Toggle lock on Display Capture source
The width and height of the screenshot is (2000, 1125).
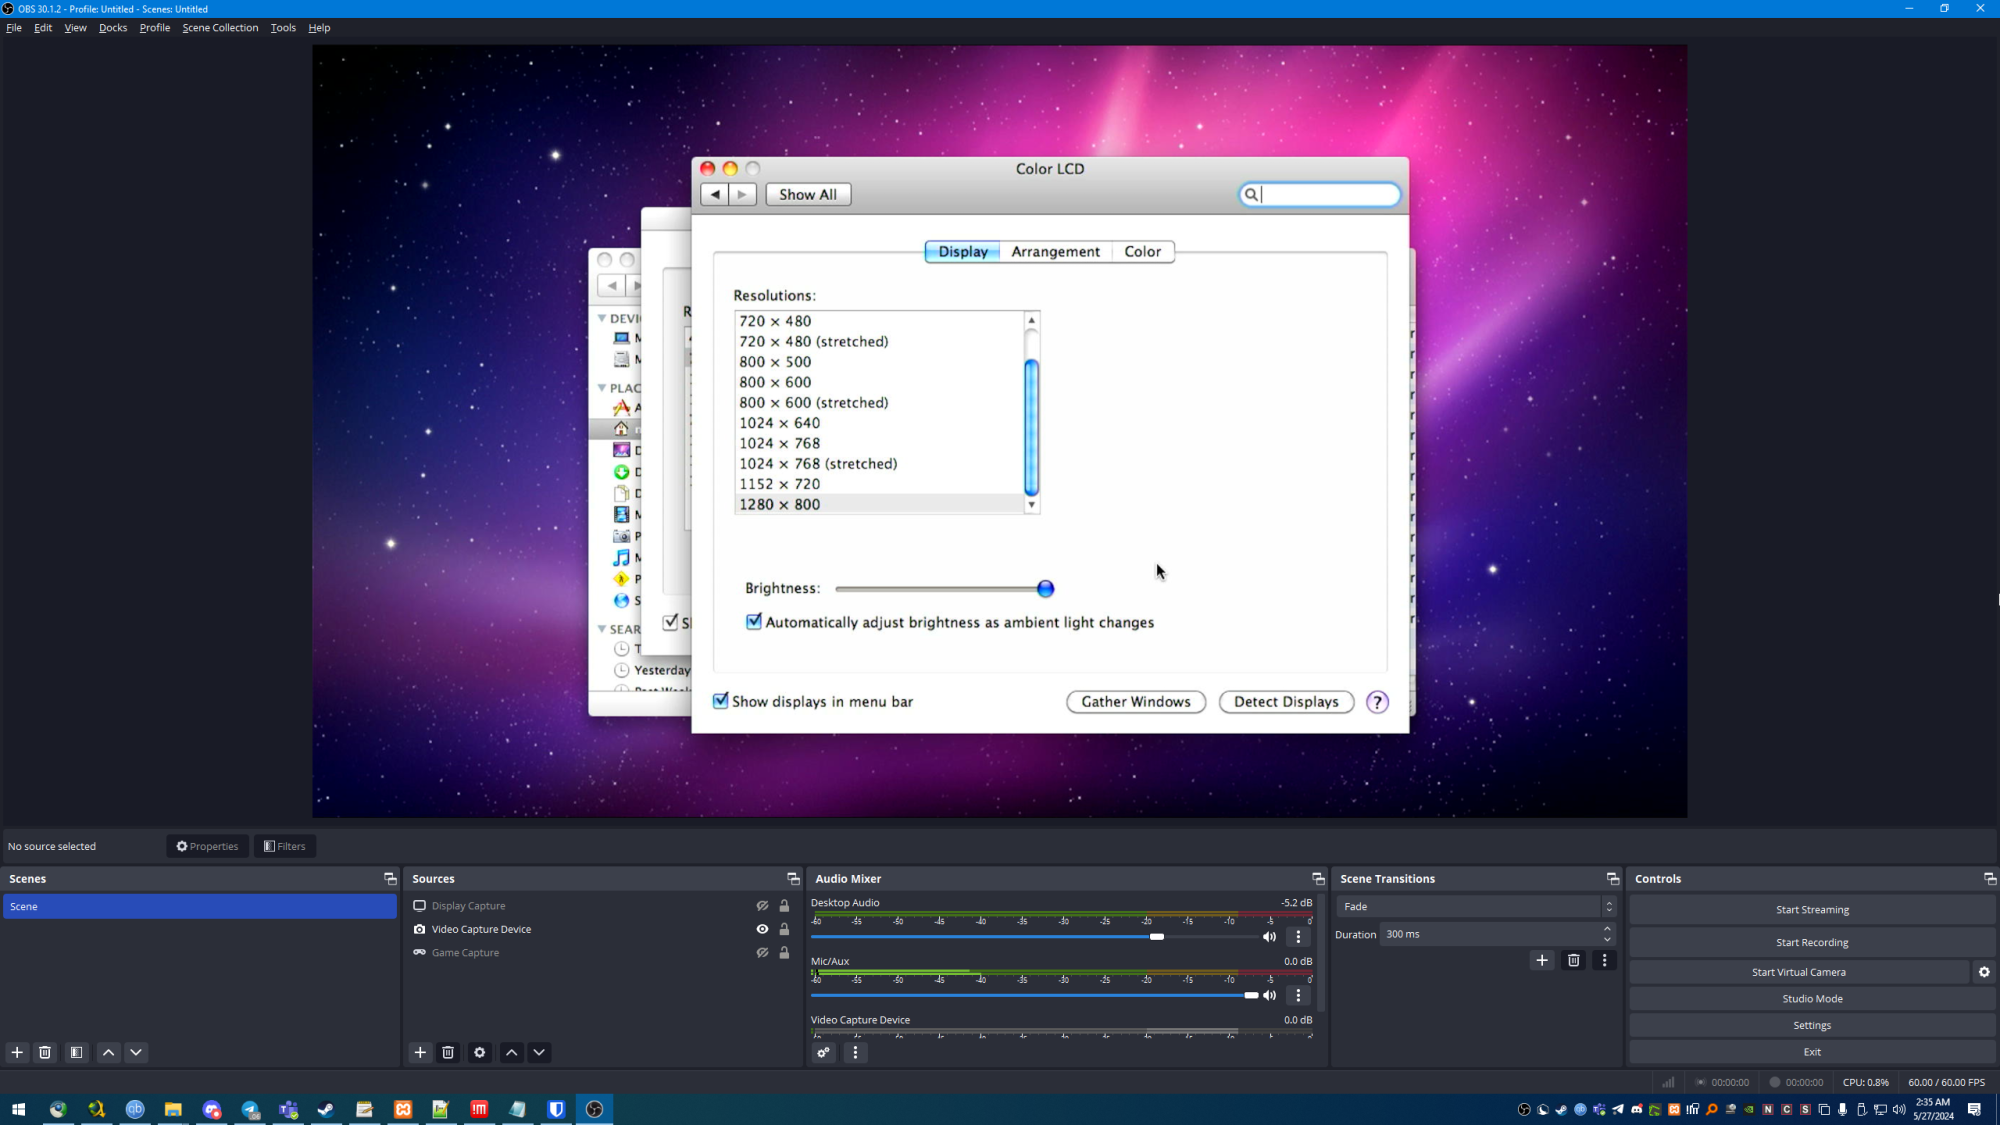click(784, 906)
